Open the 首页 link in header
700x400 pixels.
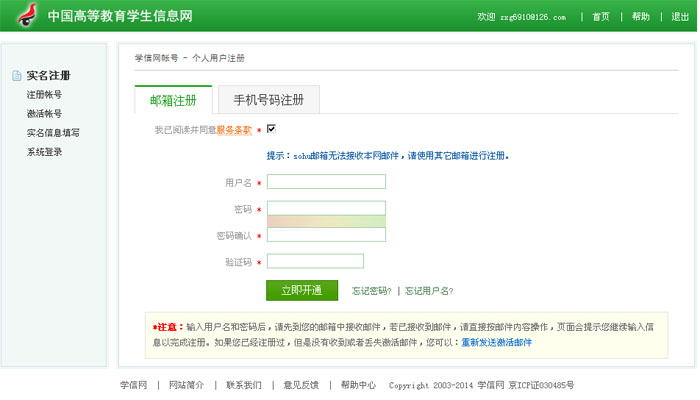(x=601, y=17)
